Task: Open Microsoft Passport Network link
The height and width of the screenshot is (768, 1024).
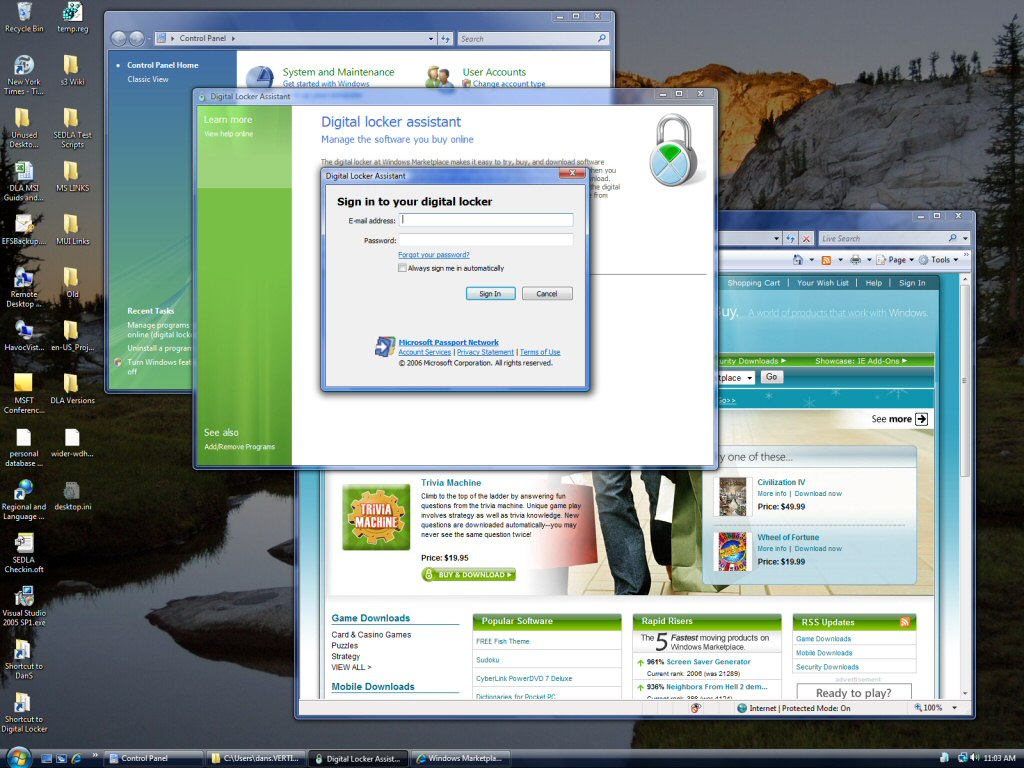Action: tap(449, 342)
